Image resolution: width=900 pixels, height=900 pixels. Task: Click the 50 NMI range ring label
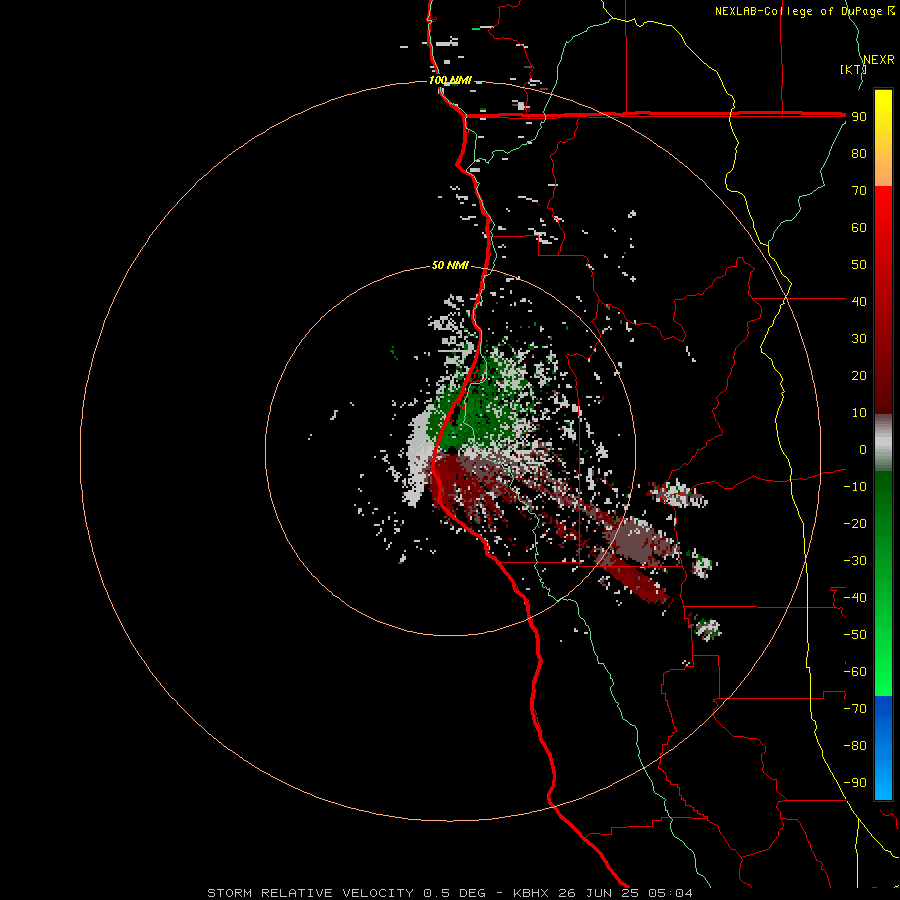(450, 265)
